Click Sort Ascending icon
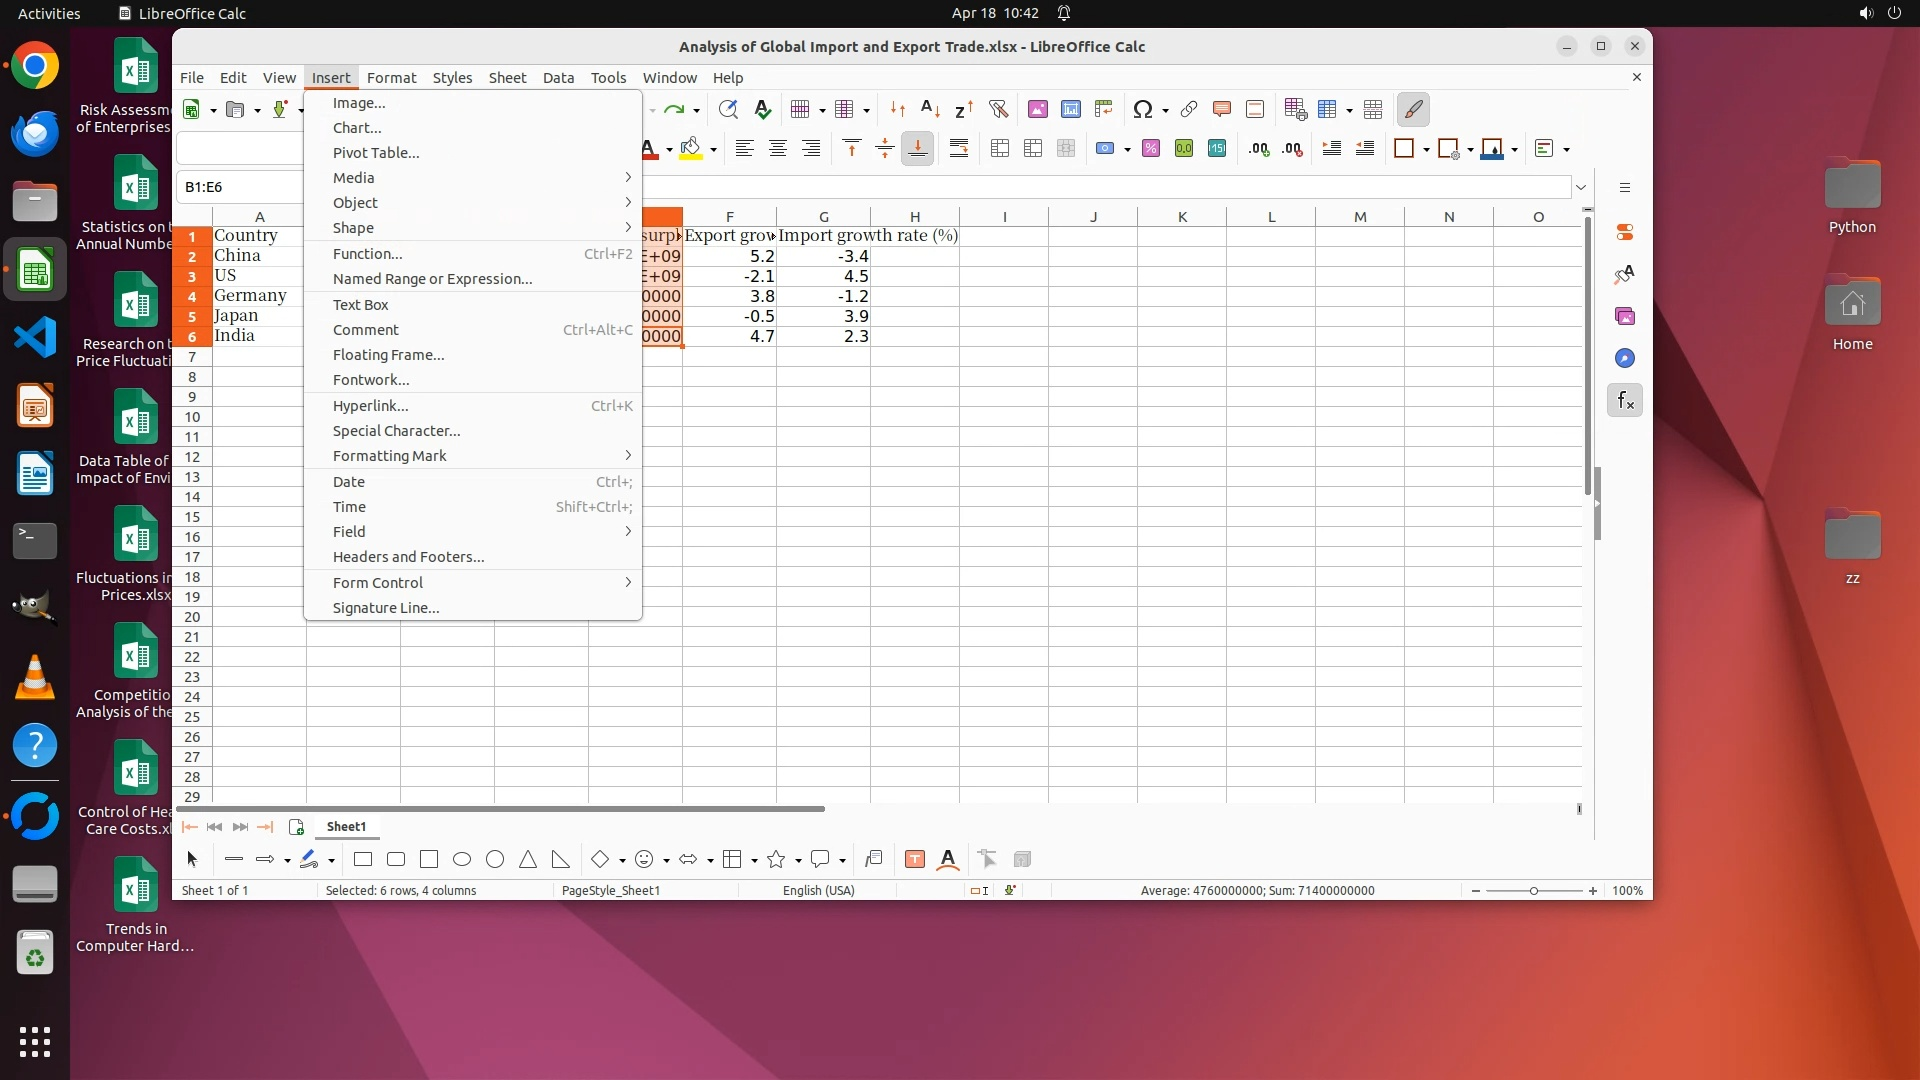 [930, 109]
